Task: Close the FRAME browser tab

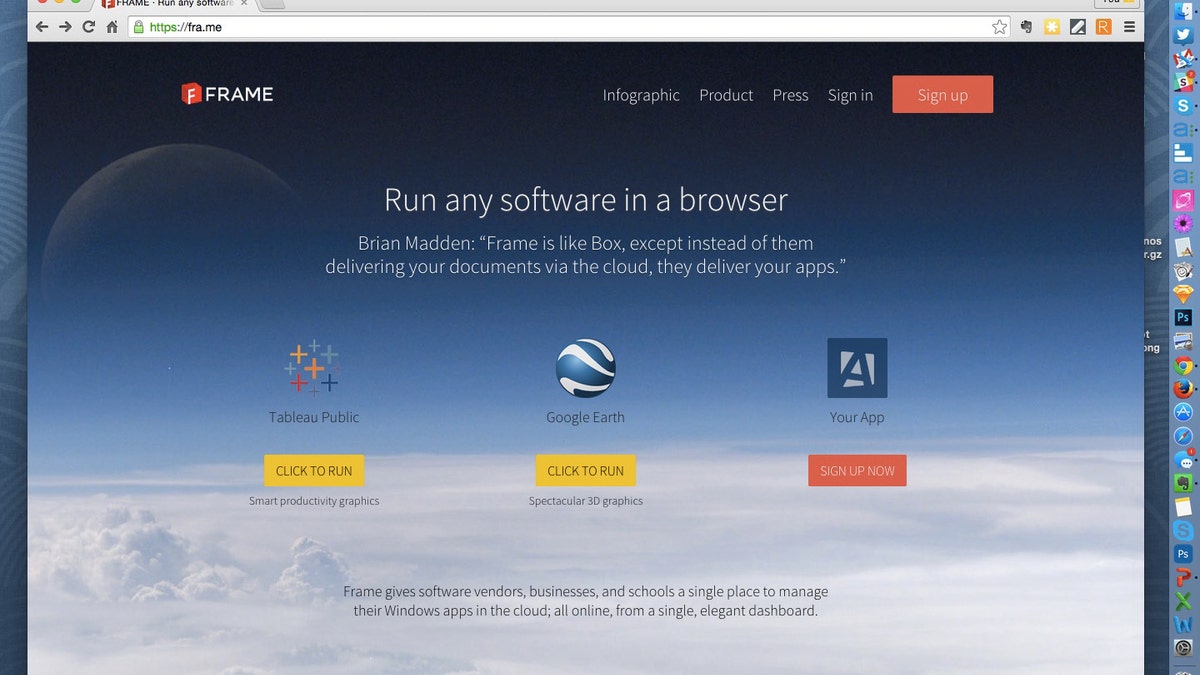Action: coord(244,4)
